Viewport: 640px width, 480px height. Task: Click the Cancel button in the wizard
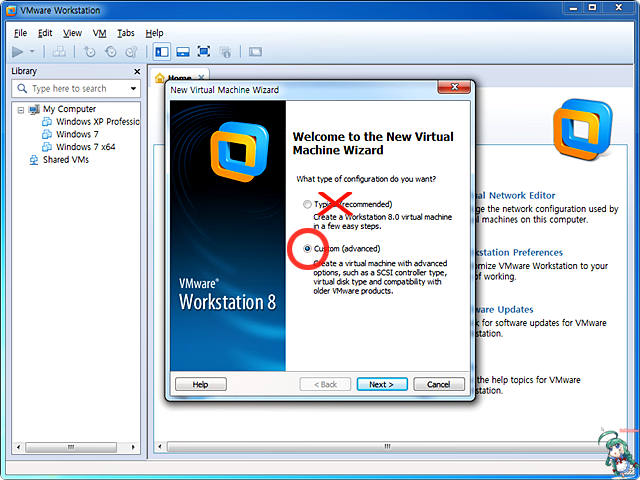[439, 384]
